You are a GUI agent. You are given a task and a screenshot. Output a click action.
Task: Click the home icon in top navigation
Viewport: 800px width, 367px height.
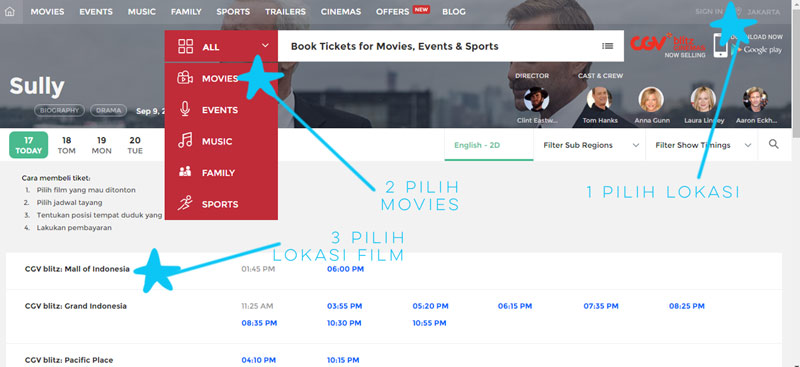(10, 12)
